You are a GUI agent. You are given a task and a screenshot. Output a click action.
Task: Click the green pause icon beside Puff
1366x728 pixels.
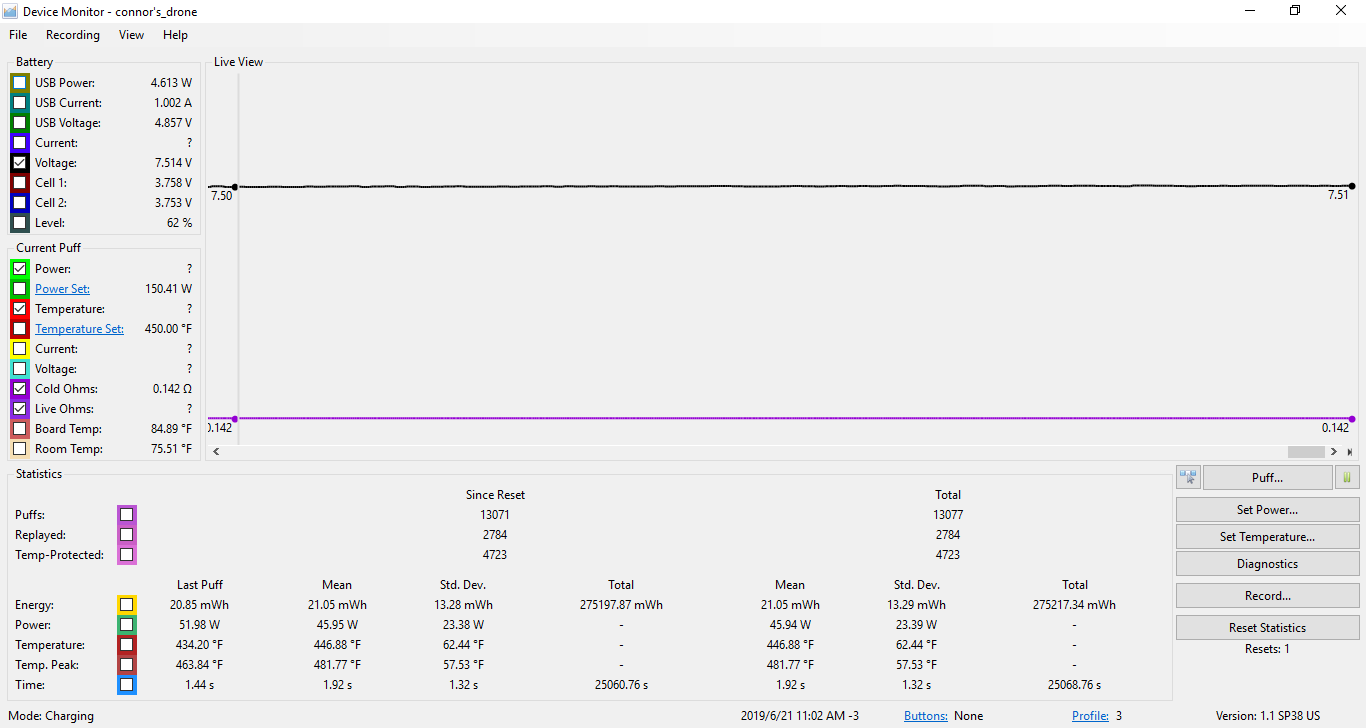point(1347,478)
